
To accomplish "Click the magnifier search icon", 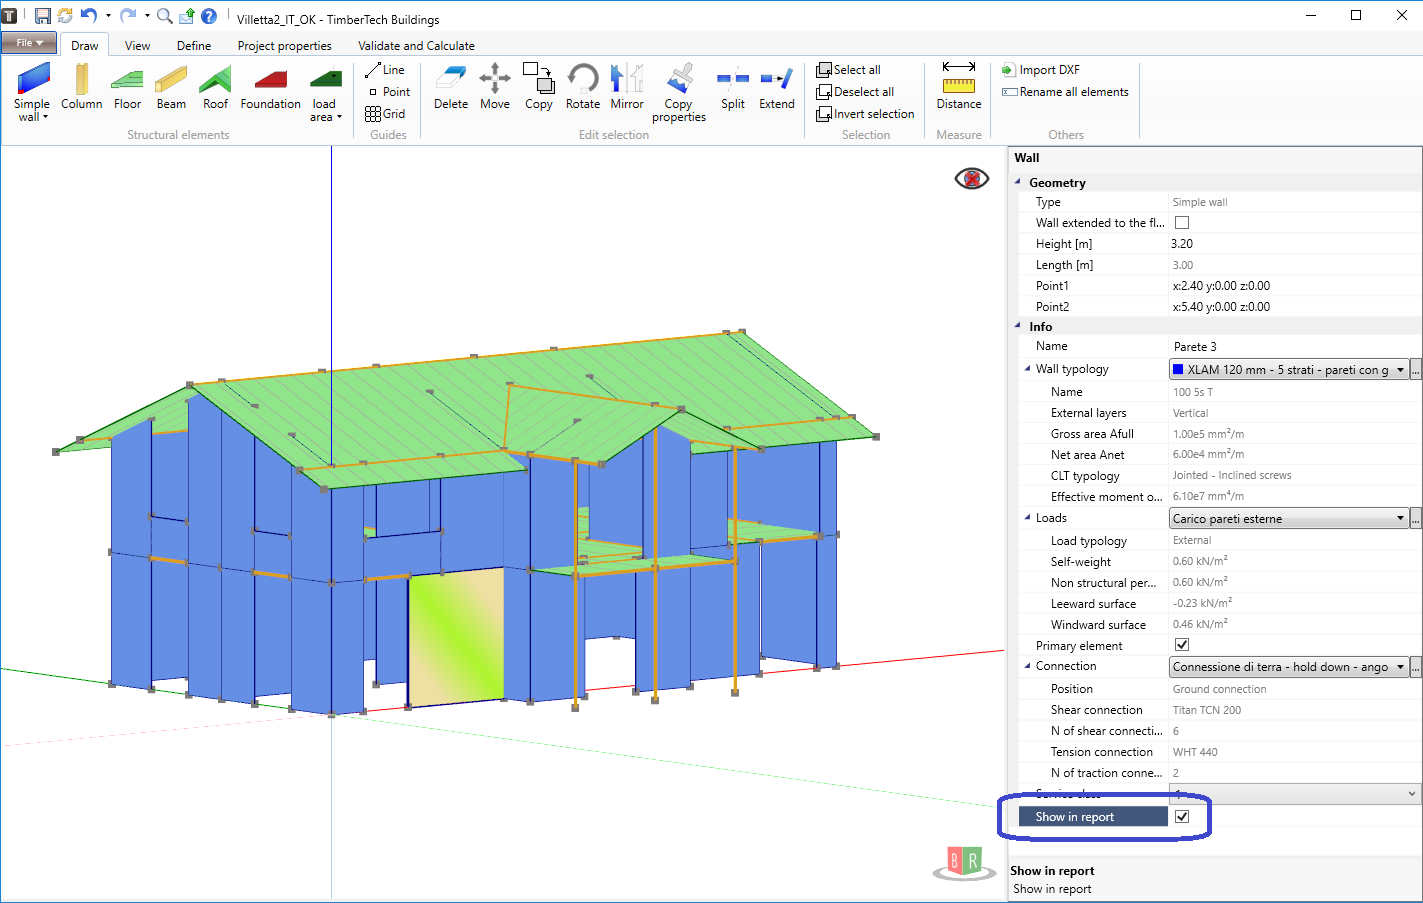I will click(x=164, y=16).
